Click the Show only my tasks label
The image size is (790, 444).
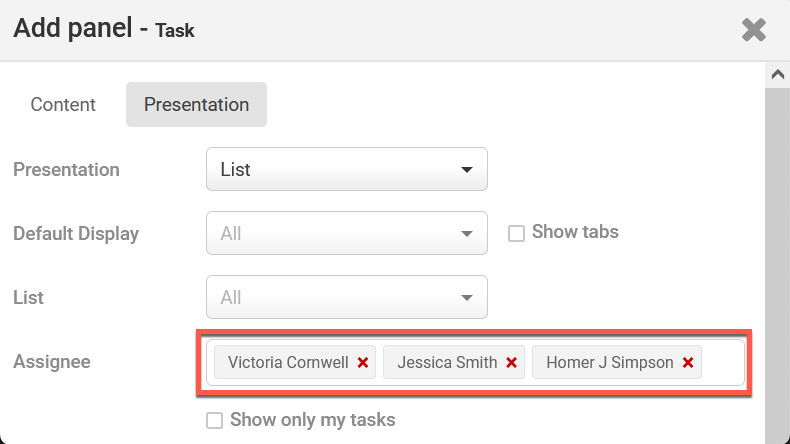click(312, 420)
